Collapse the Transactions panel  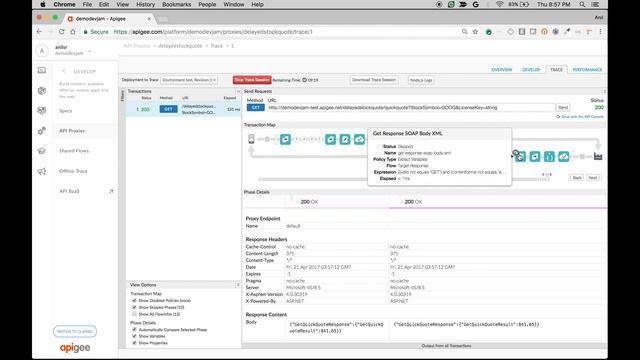(238, 91)
